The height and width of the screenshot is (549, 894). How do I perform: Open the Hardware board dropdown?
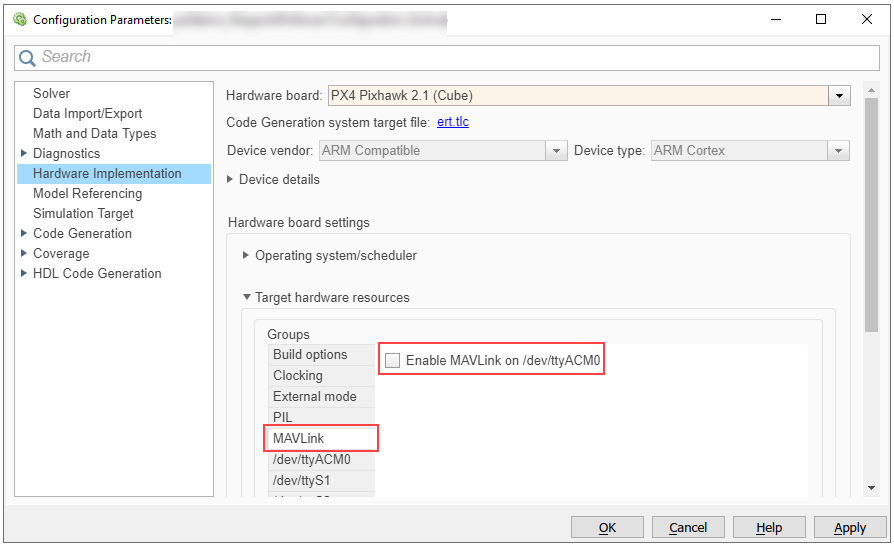pyautogui.click(x=839, y=96)
